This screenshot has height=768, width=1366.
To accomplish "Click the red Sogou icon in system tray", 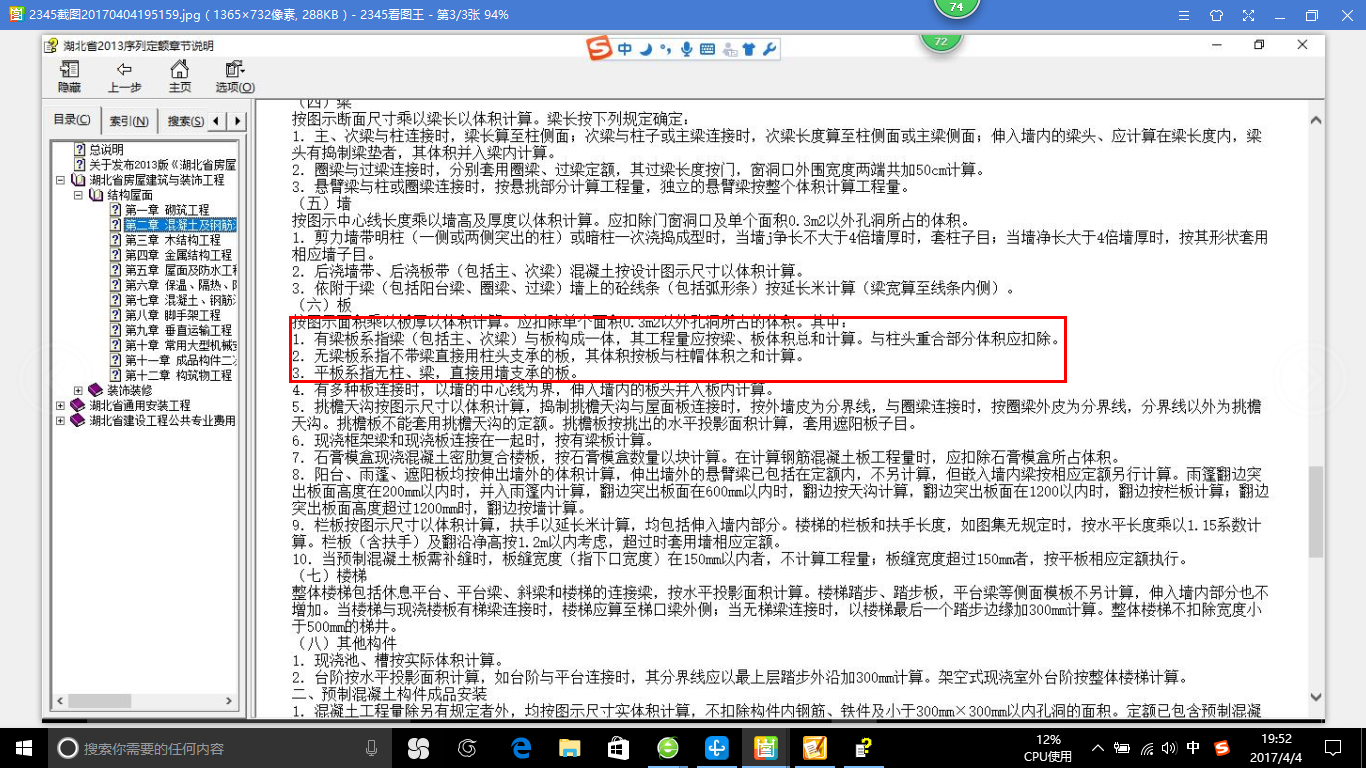I will click(x=1221, y=748).
